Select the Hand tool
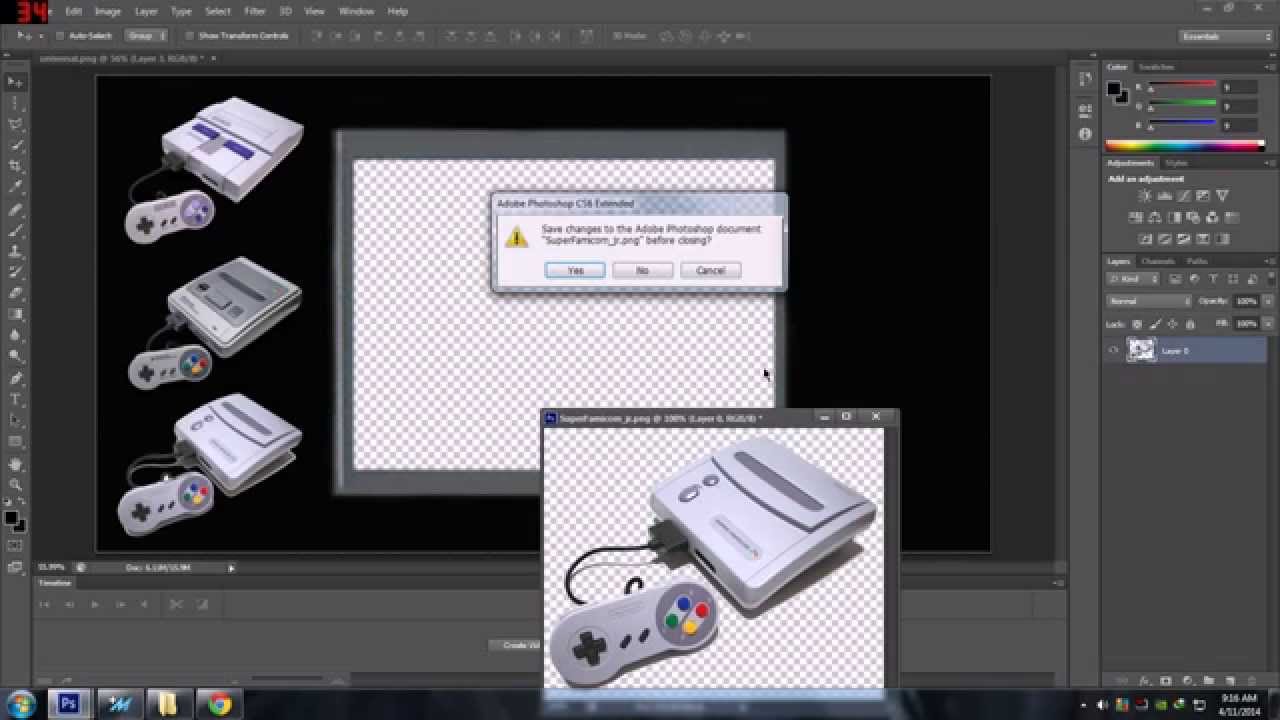Screen dimensions: 1280x720 (x=15, y=463)
